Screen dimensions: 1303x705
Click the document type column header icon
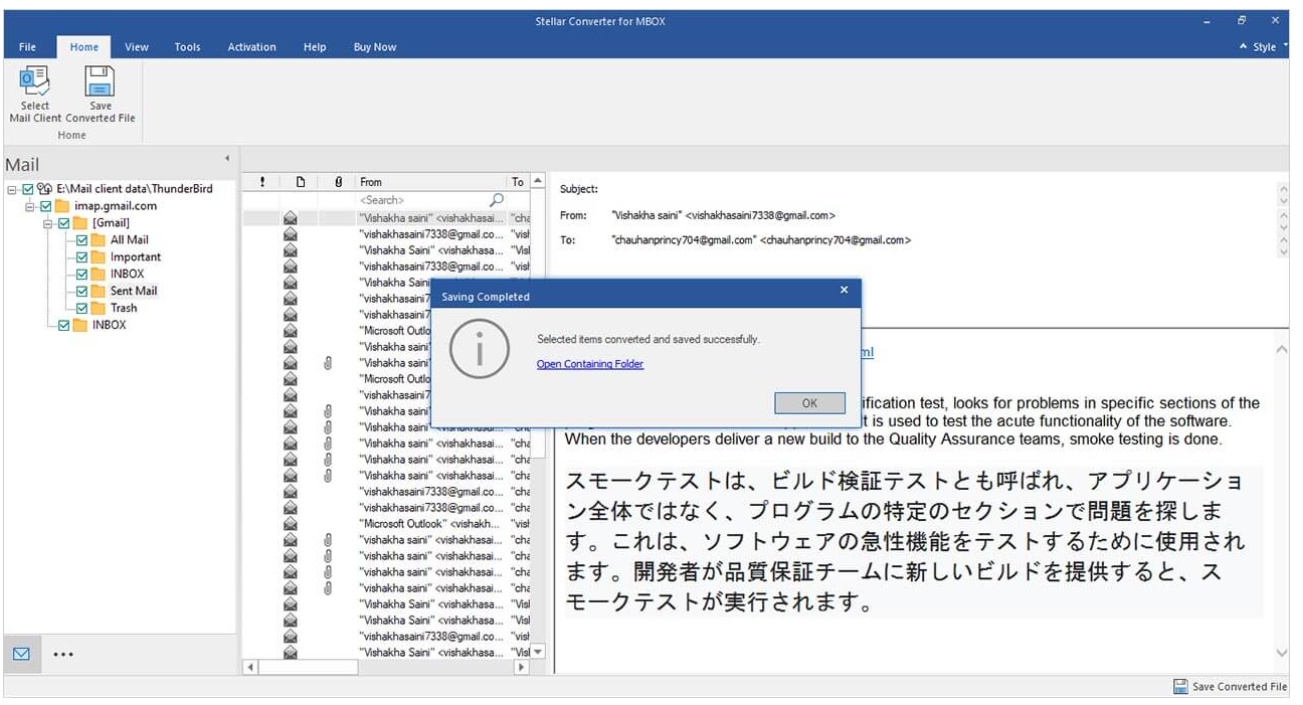(300, 182)
